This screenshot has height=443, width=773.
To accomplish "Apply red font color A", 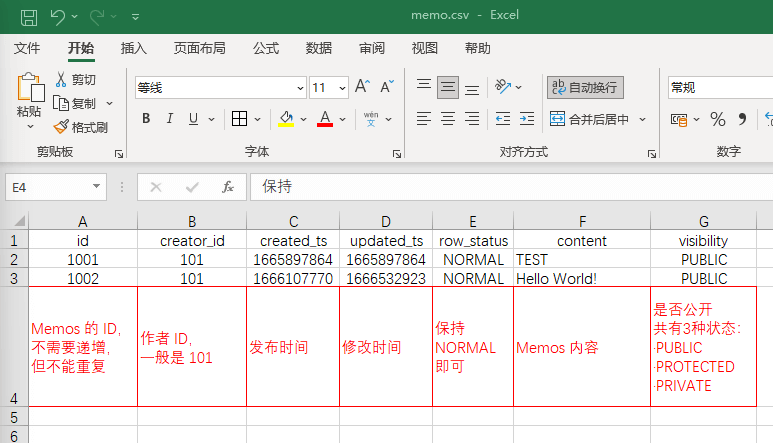I will click(x=325, y=119).
